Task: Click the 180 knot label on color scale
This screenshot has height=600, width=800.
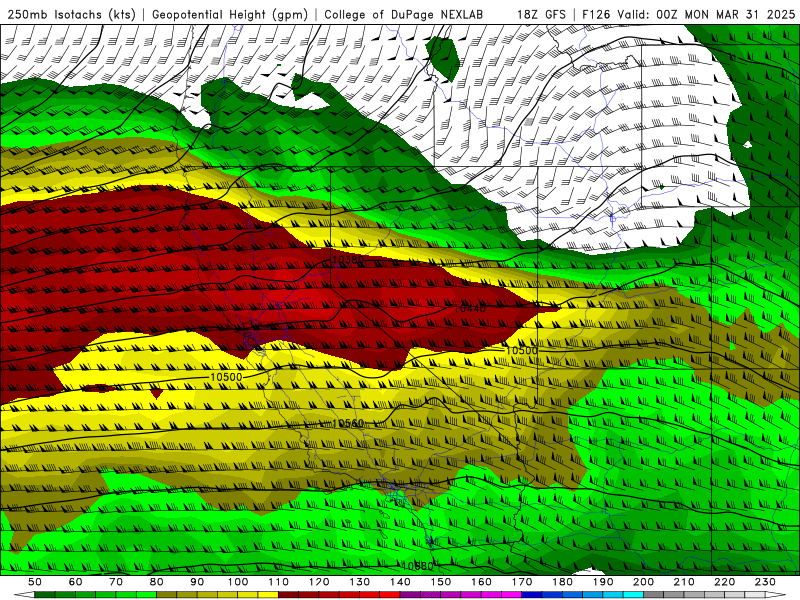Action: [562, 582]
